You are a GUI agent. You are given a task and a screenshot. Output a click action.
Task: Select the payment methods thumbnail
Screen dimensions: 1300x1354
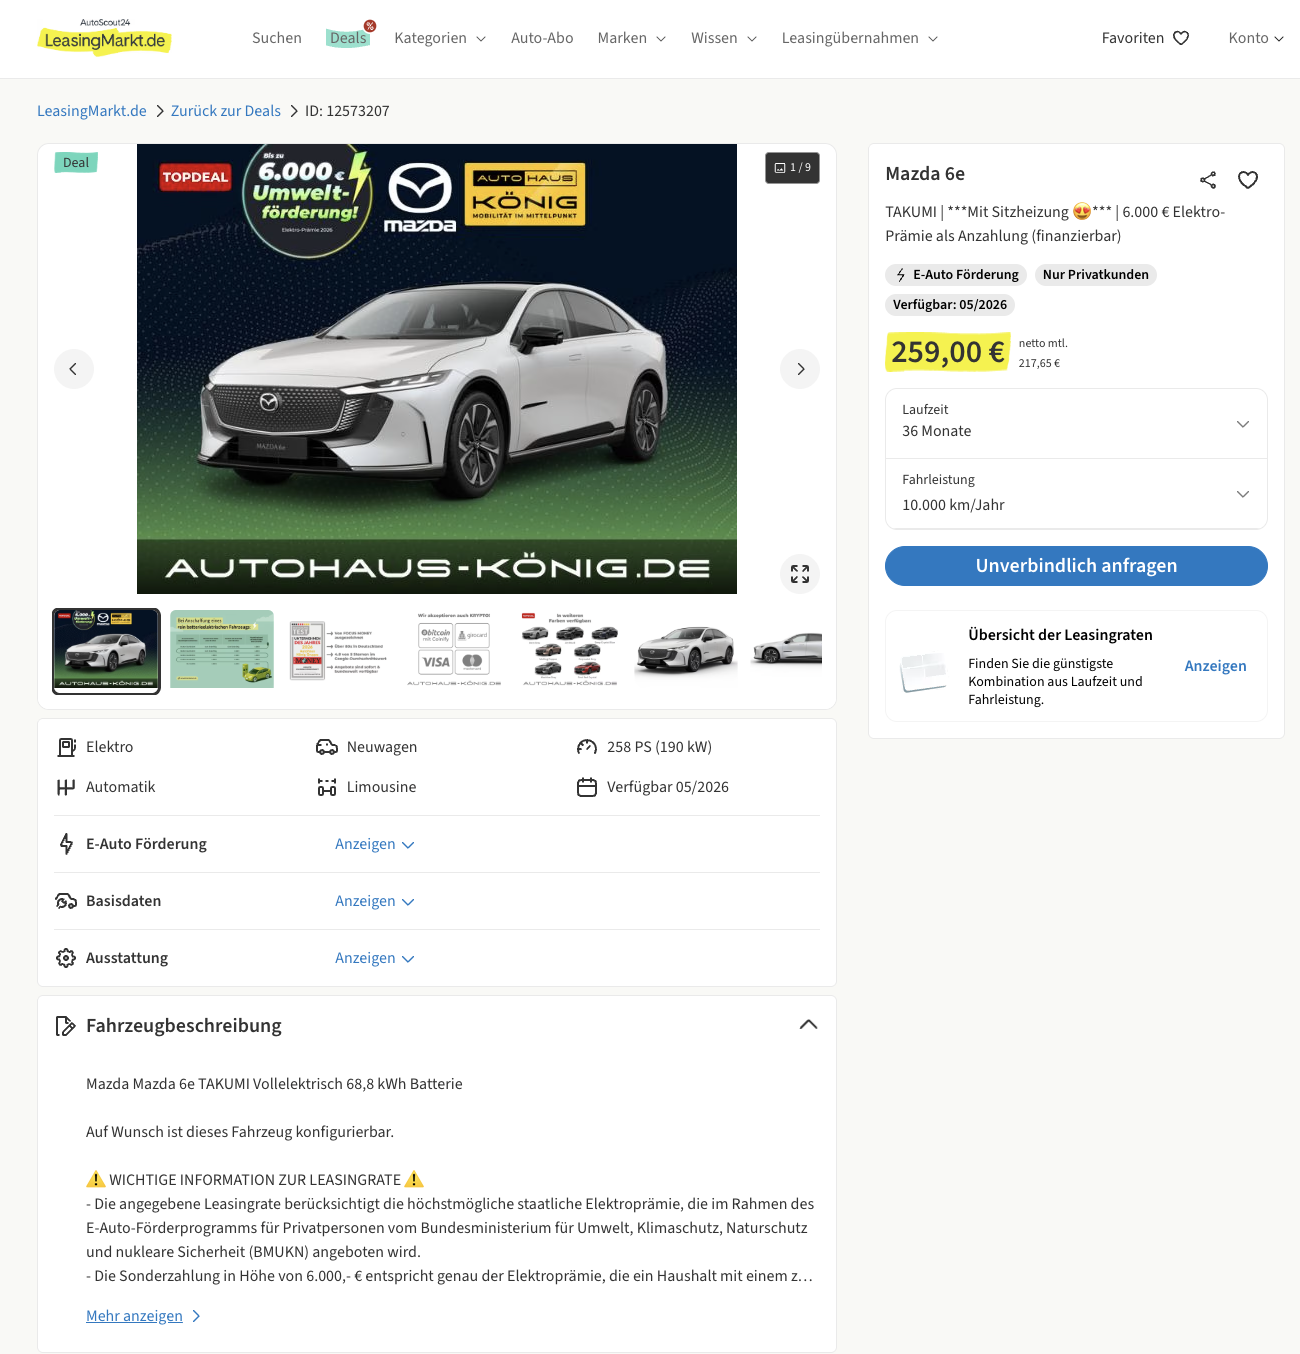tap(454, 650)
